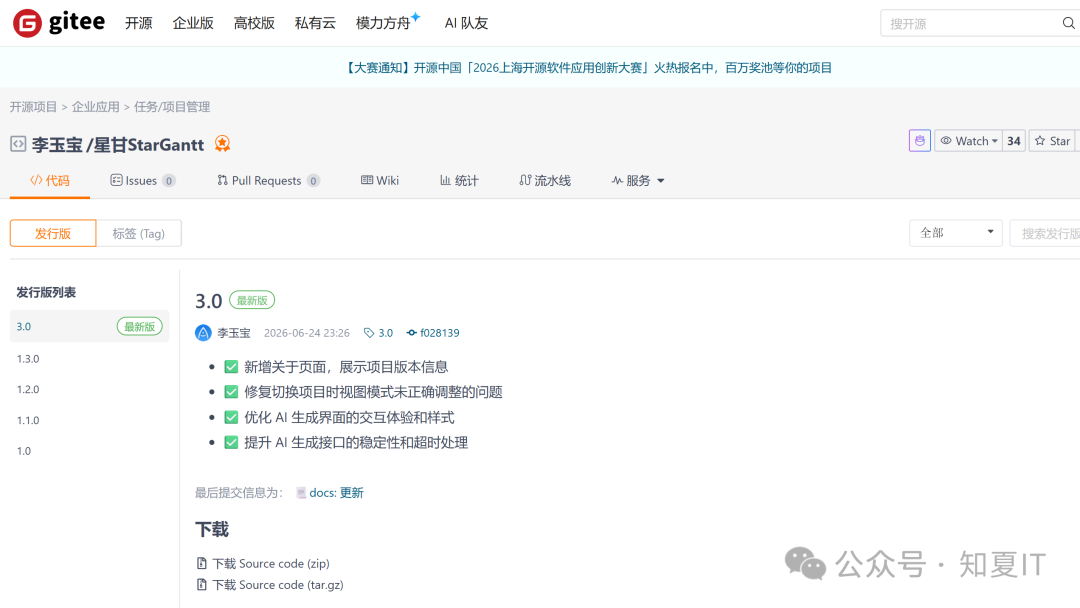Viewport: 1080px width, 608px height.
Task: Click the Gitee logo
Action: pos(59,23)
